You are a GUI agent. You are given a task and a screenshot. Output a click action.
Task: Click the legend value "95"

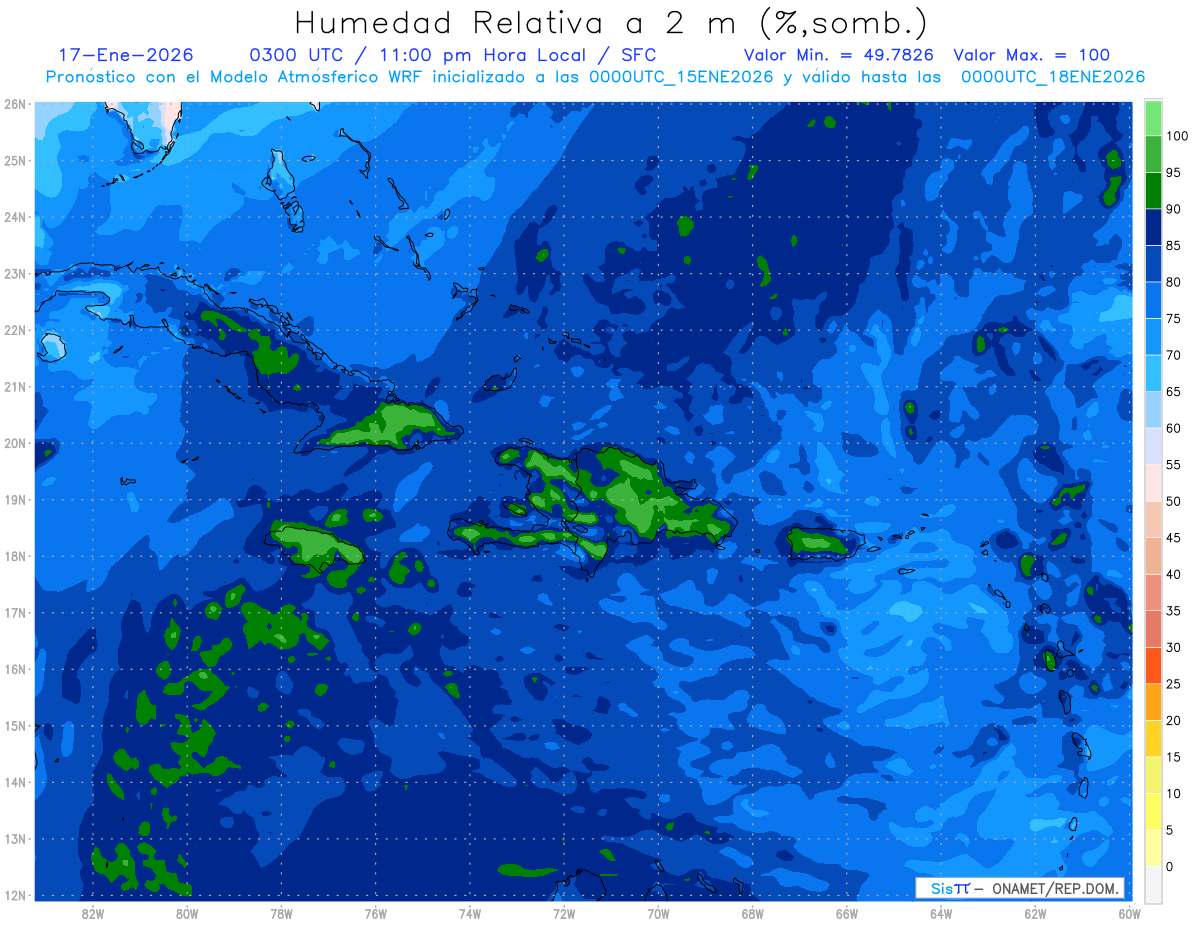point(1172,173)
